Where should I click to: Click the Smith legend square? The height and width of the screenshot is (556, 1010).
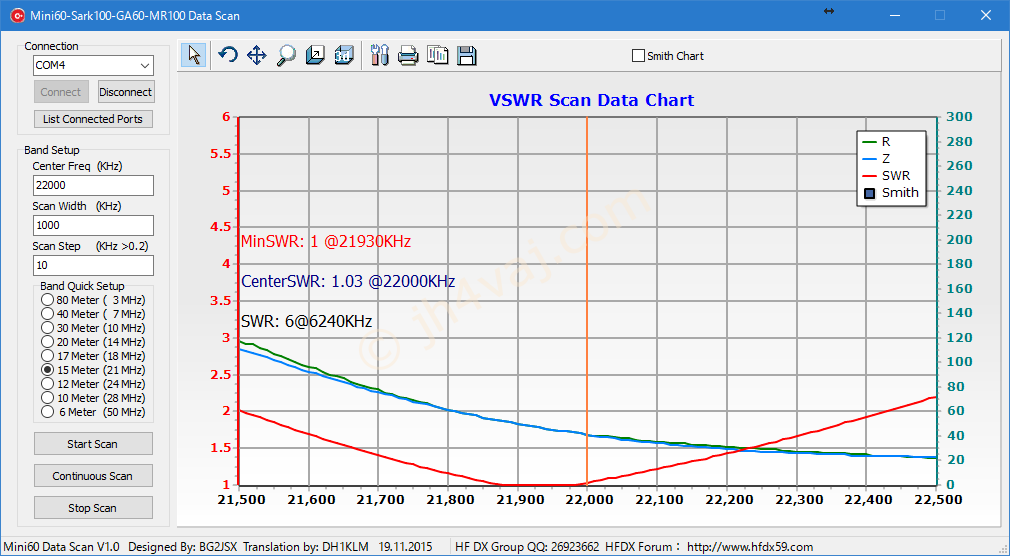[x=870, y=193]
